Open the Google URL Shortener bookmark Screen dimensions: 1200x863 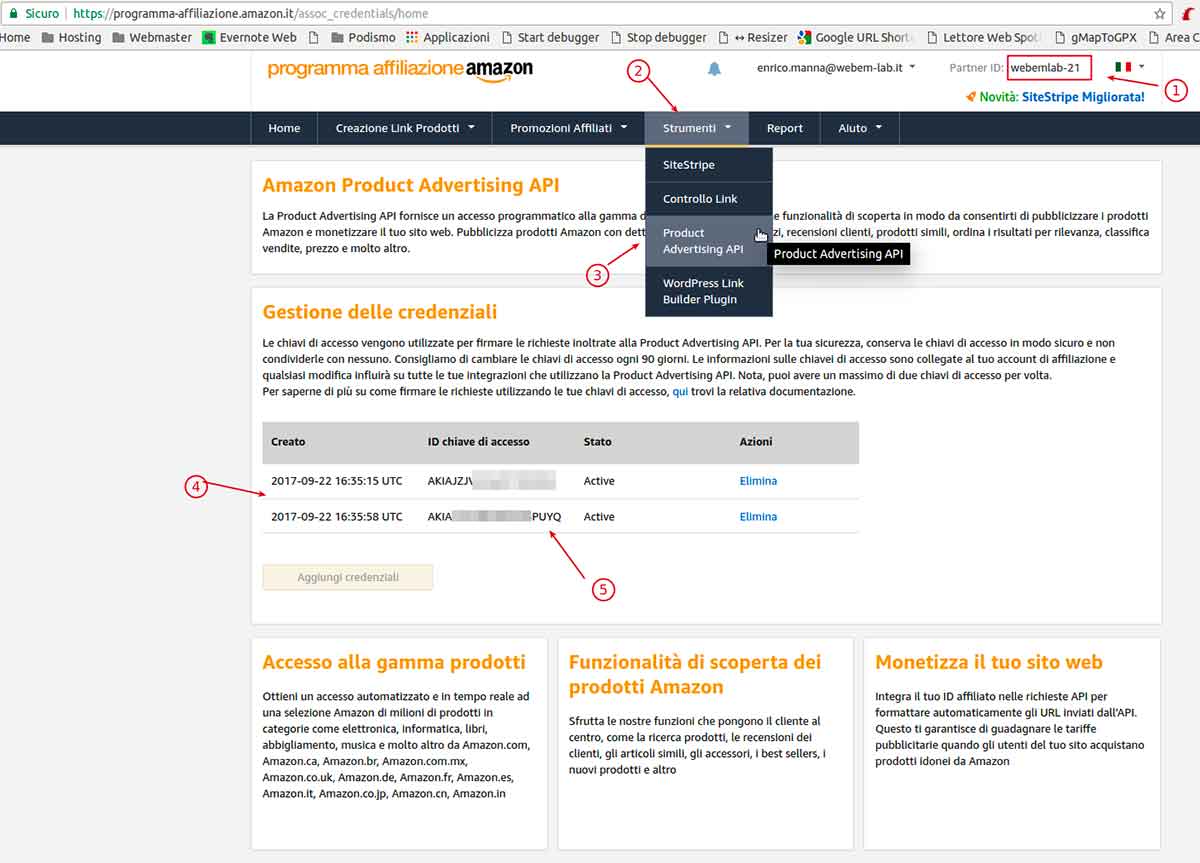click(855, 37)
